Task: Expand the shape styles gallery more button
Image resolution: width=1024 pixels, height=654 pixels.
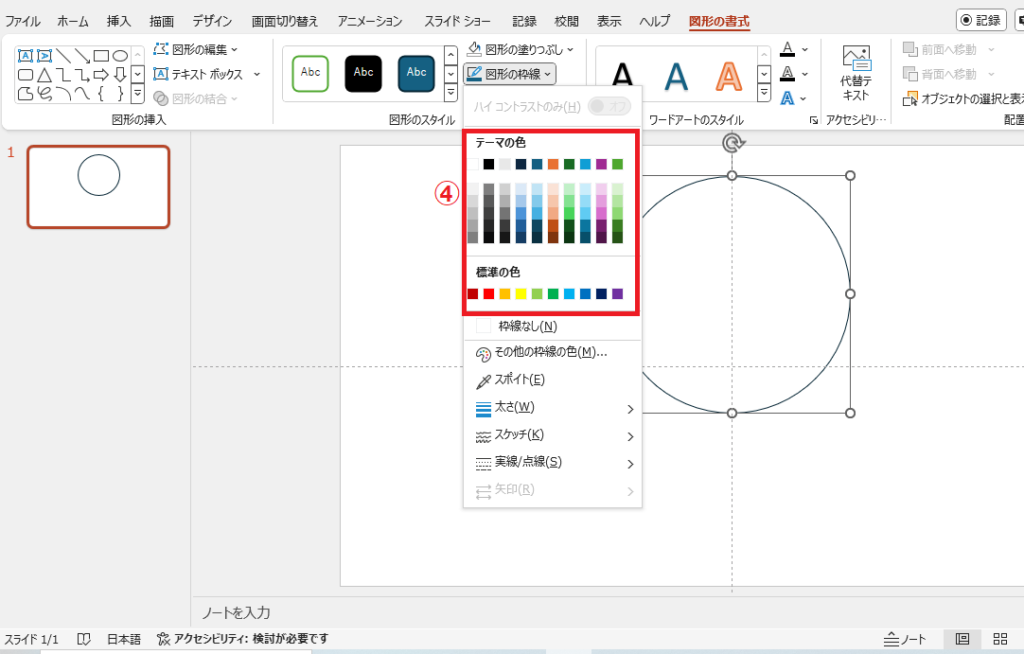Action: 451,94
